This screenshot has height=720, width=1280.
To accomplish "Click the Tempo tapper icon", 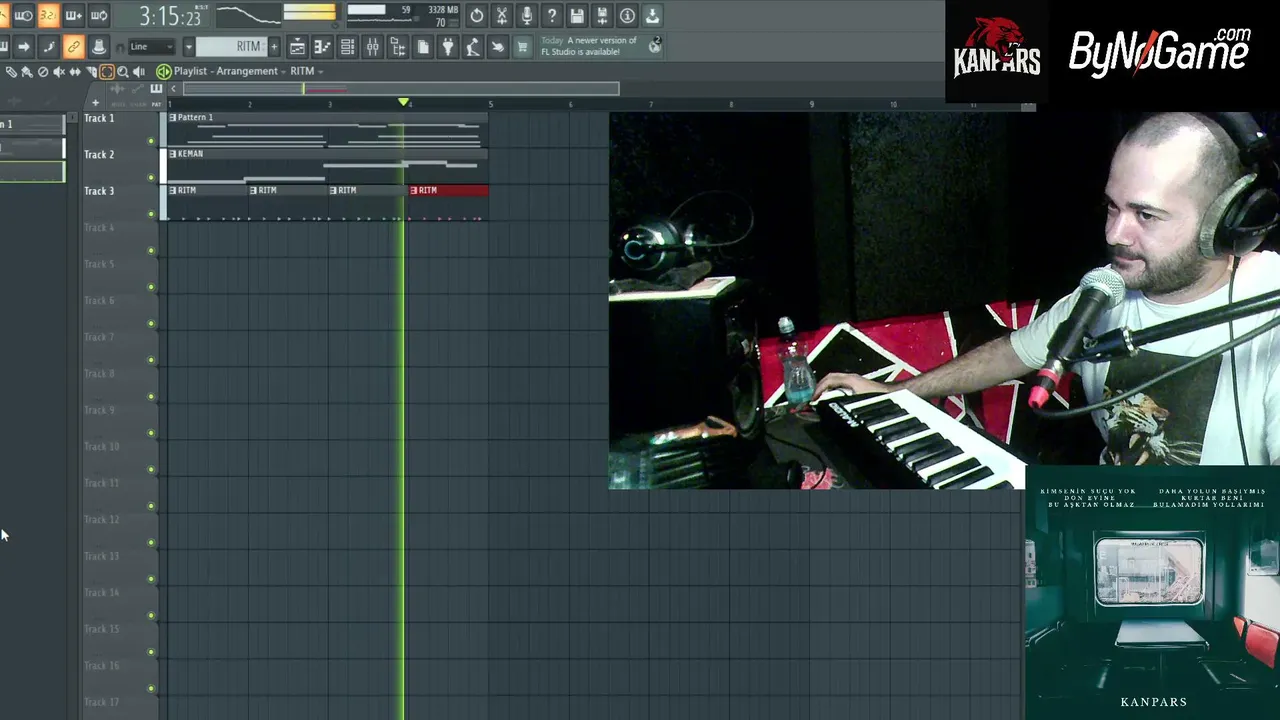I will coord(472,47).
